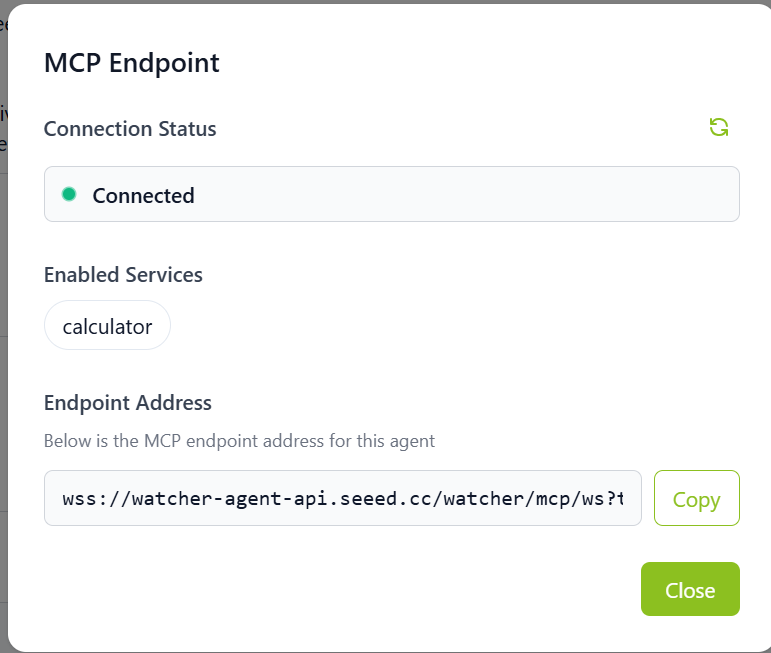The width and height of the screenshot is (771, 653).
Task: Click the /watcher/mcp/ws path in address
Action: 500,498
